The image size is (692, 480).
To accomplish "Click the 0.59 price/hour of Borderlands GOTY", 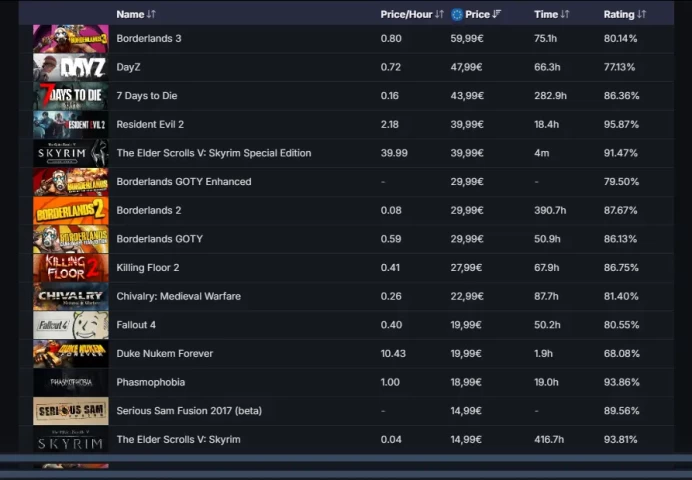I will coord(391,239).
